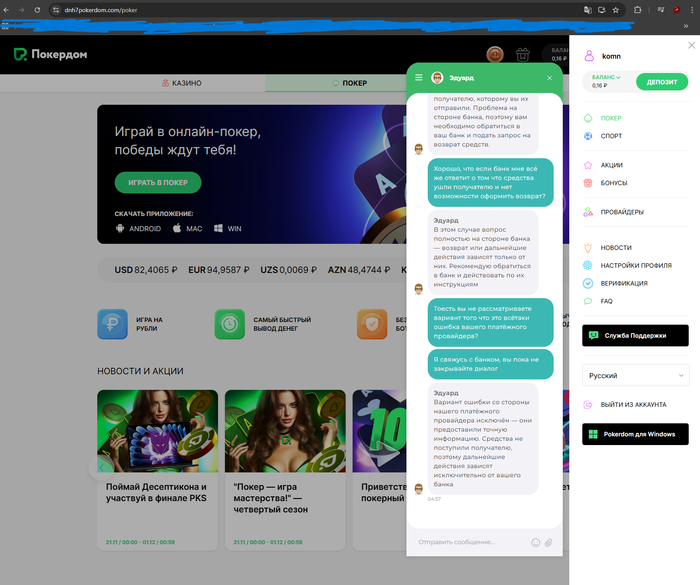The height and width of the screenshot is (585, 700).
Task: Open the 'Покер — игра мастерства' card image
Action: tap(285, 431)
